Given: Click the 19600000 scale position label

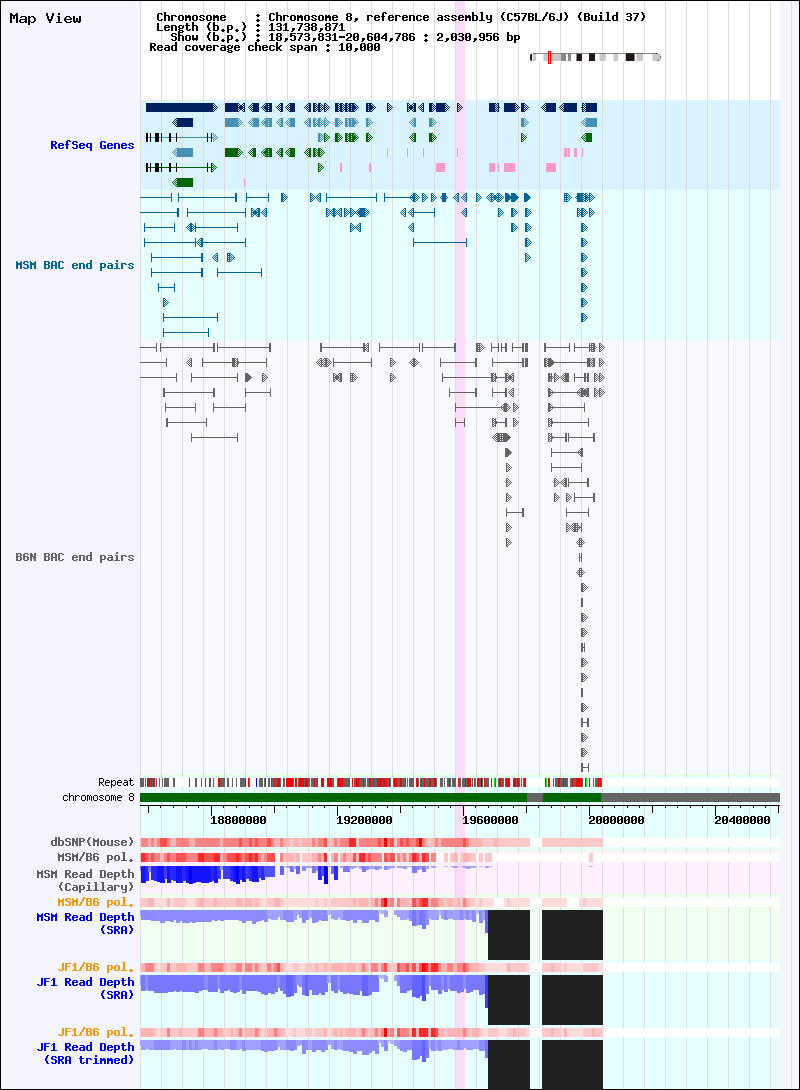Looking at the screenshot, I should [x=490, y=820].
